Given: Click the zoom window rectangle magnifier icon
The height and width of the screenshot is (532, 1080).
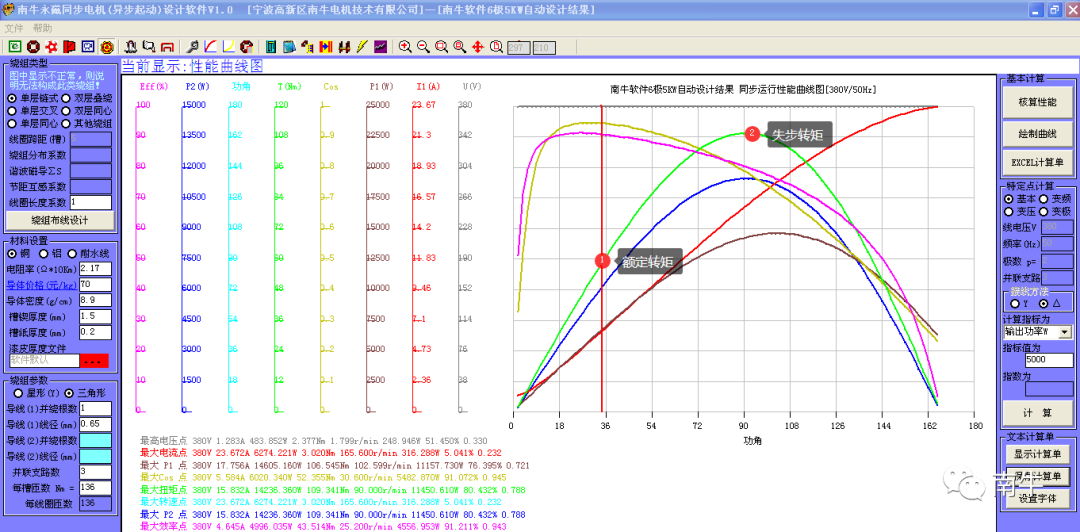Looking at the screenshot, I should coord(442,47).
